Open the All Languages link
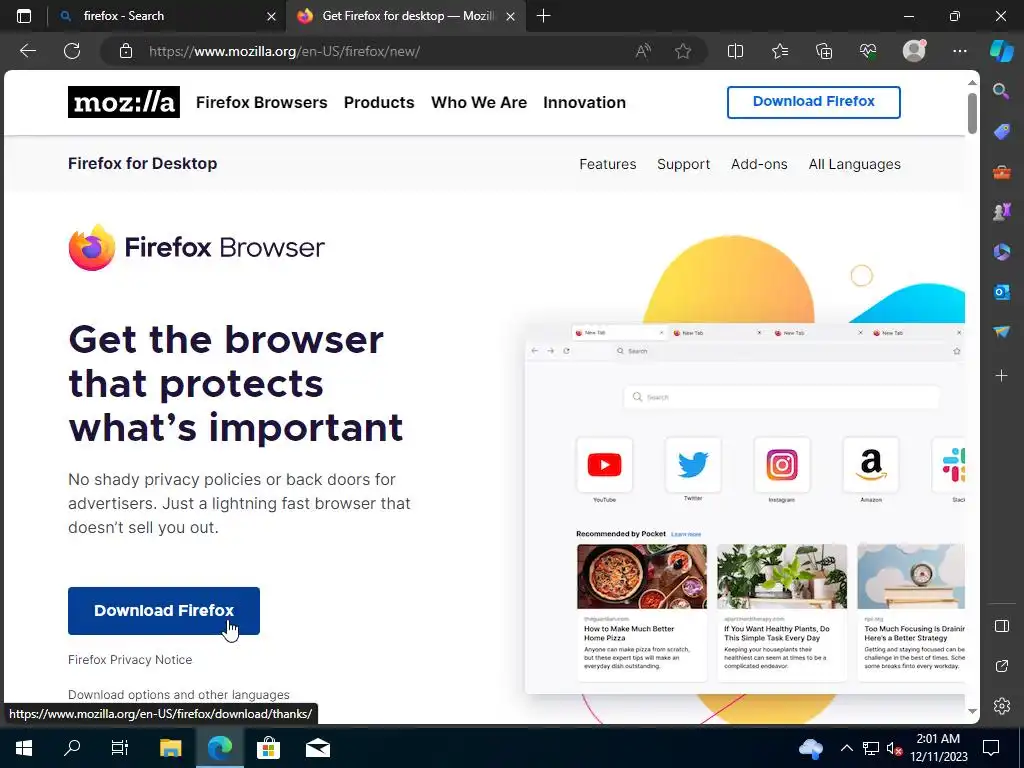This screenshot has height=768, width=1024. [854, 164]
